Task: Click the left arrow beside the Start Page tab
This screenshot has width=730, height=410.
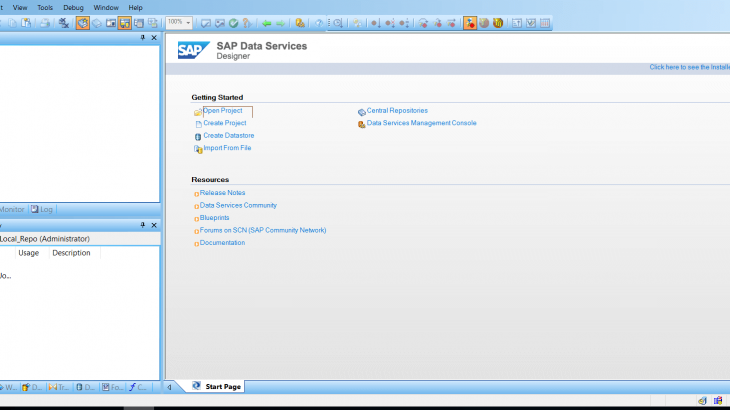Action: click(x=169, y=387)
